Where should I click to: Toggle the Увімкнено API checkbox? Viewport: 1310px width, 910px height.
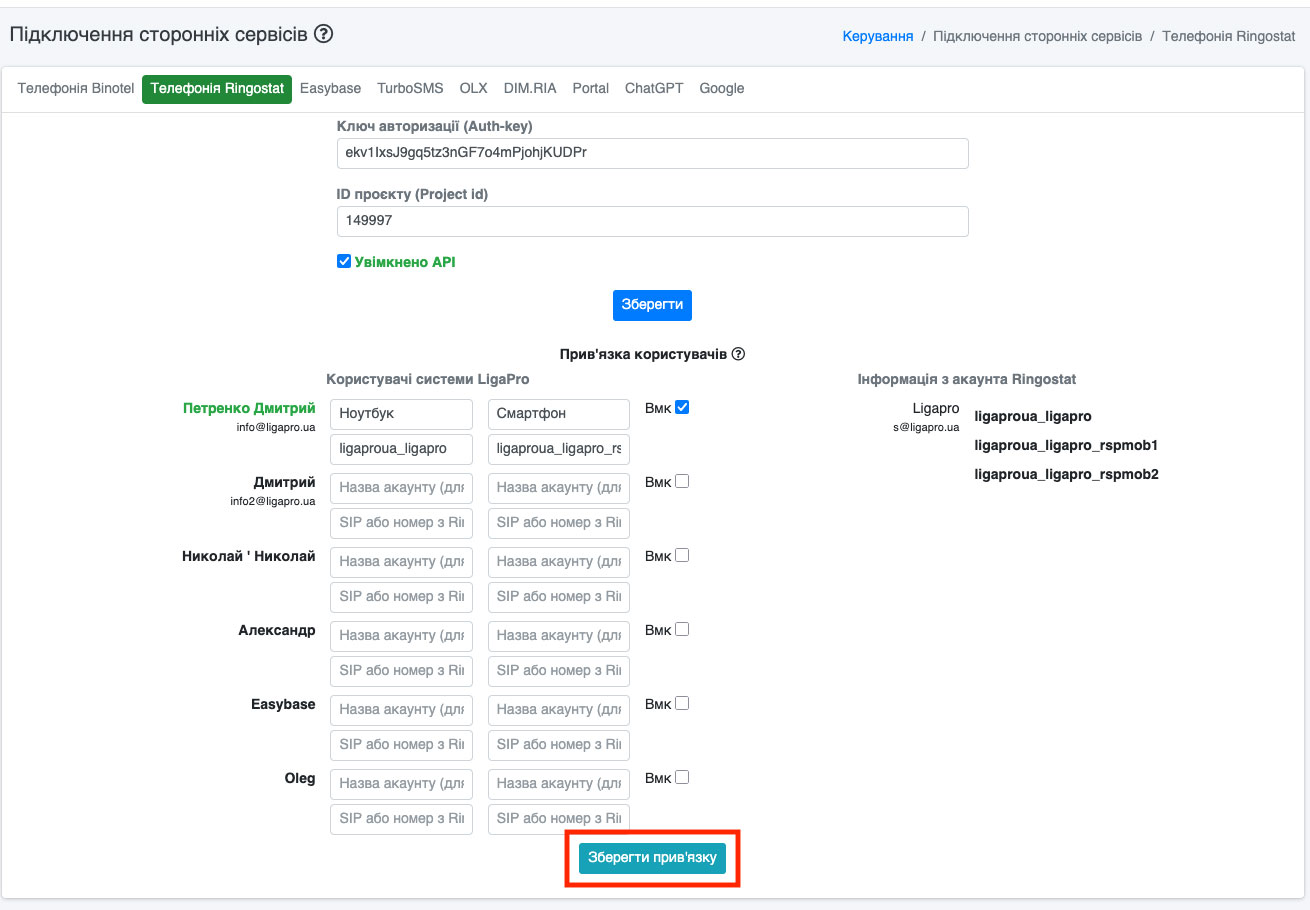click(x=344, y=262)
